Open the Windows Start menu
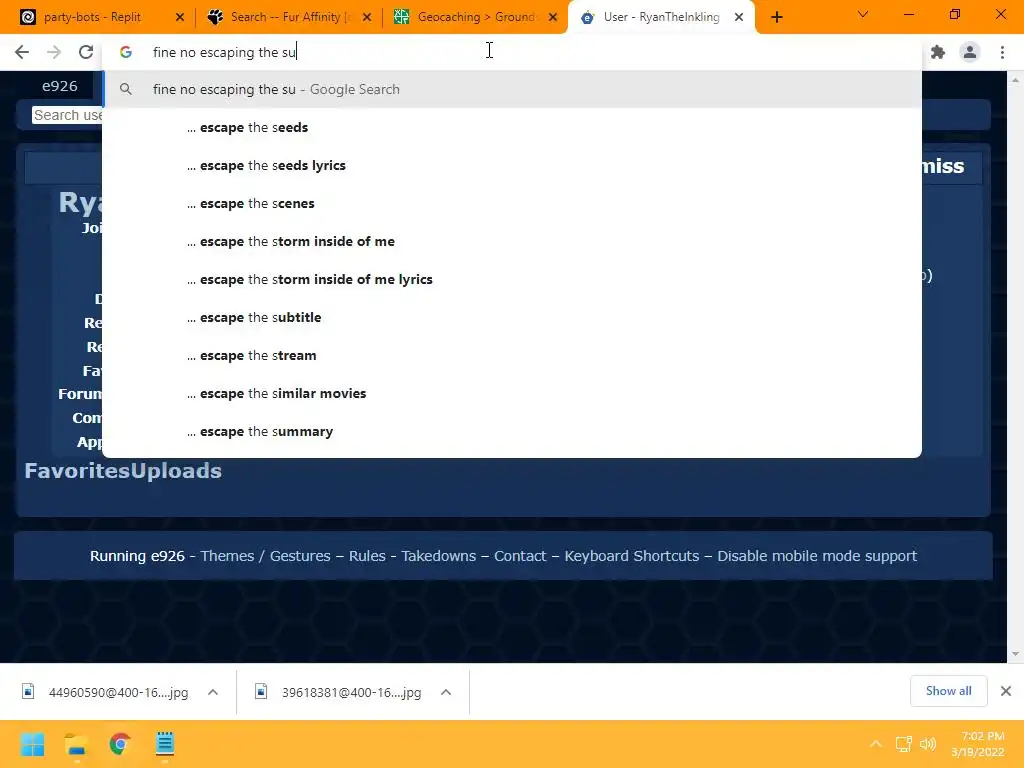Viewport: 1024px width, 768px height. (32, 744)
